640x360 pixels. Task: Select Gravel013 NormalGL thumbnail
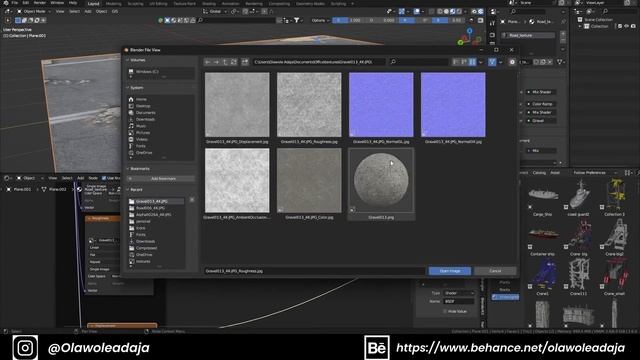381,105
